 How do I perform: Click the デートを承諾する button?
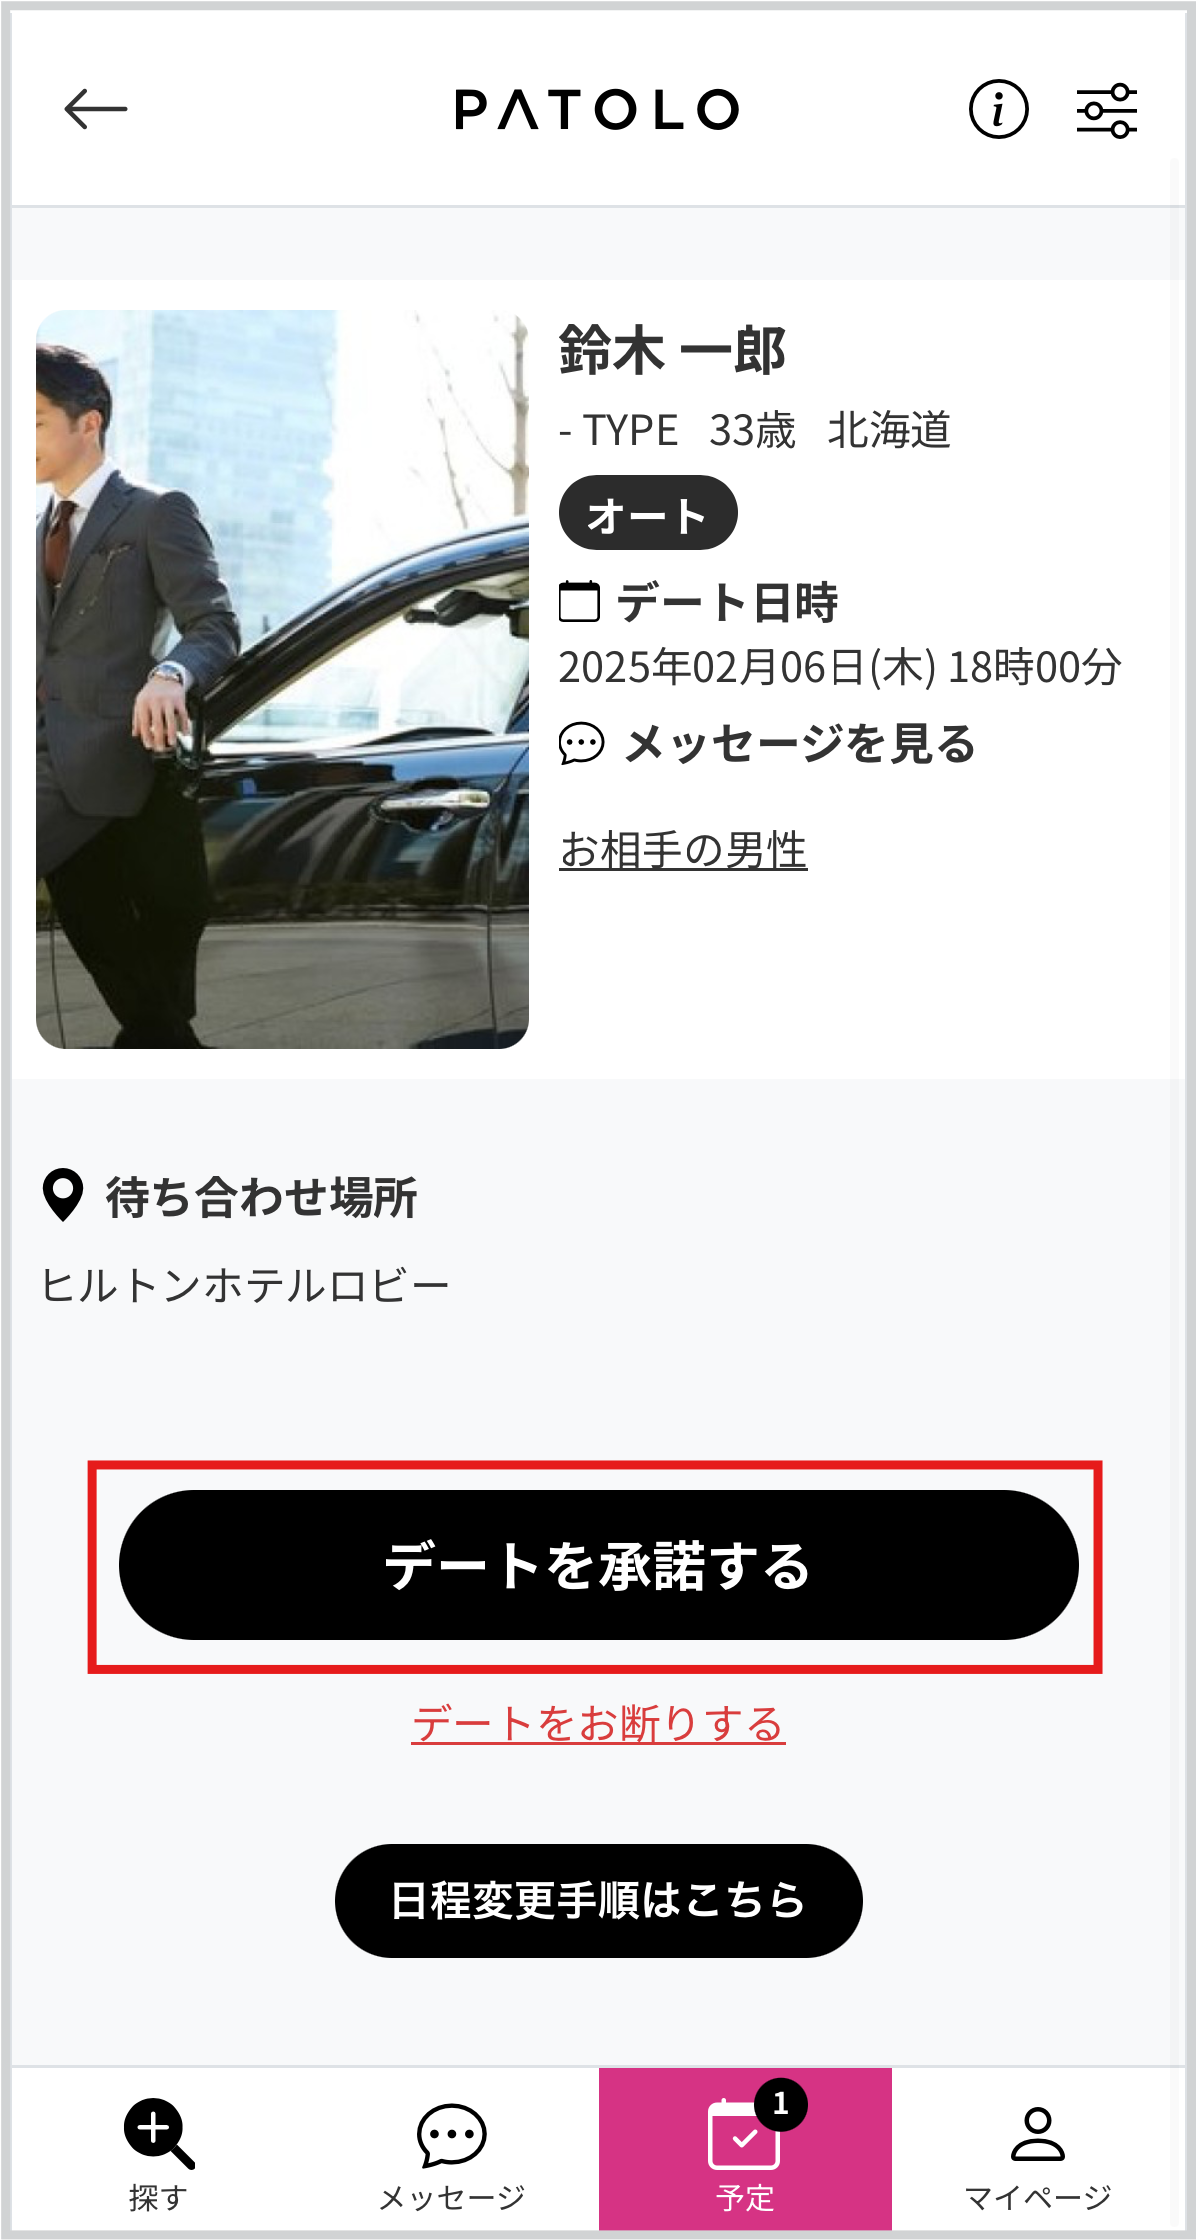click(598, 1565)
